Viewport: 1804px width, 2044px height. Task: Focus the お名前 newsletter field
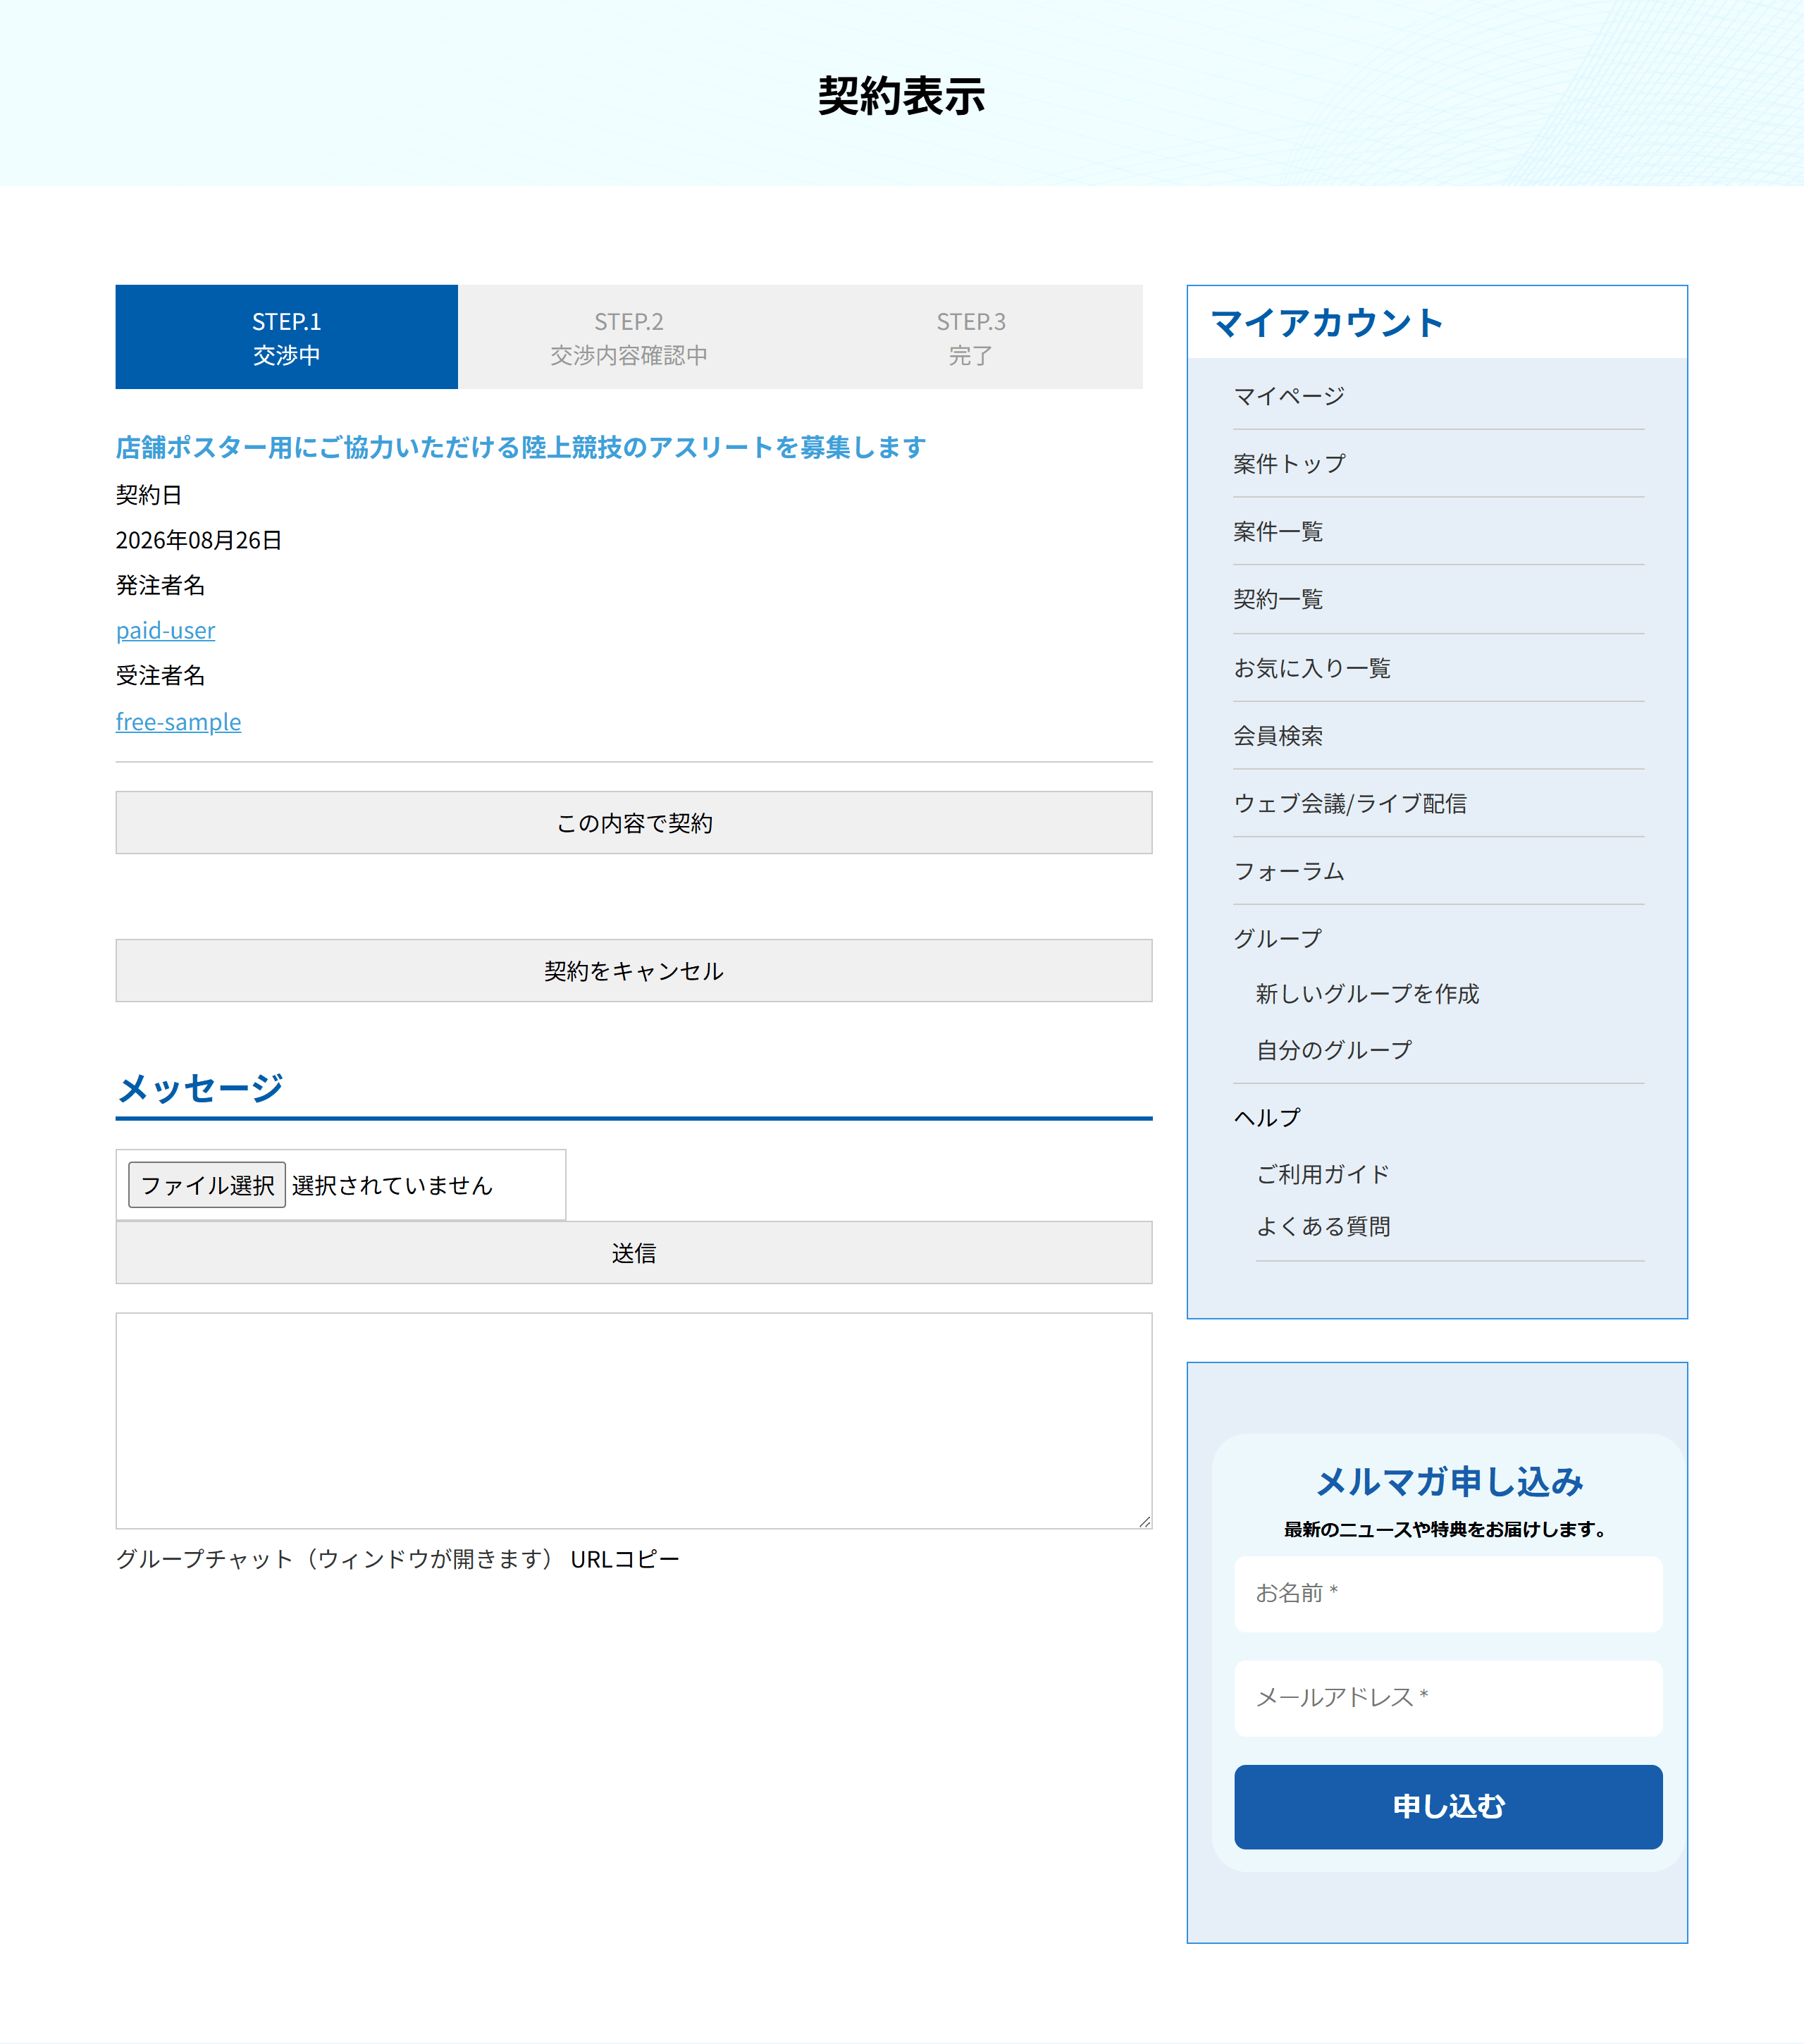(x=1448, y=1594)
